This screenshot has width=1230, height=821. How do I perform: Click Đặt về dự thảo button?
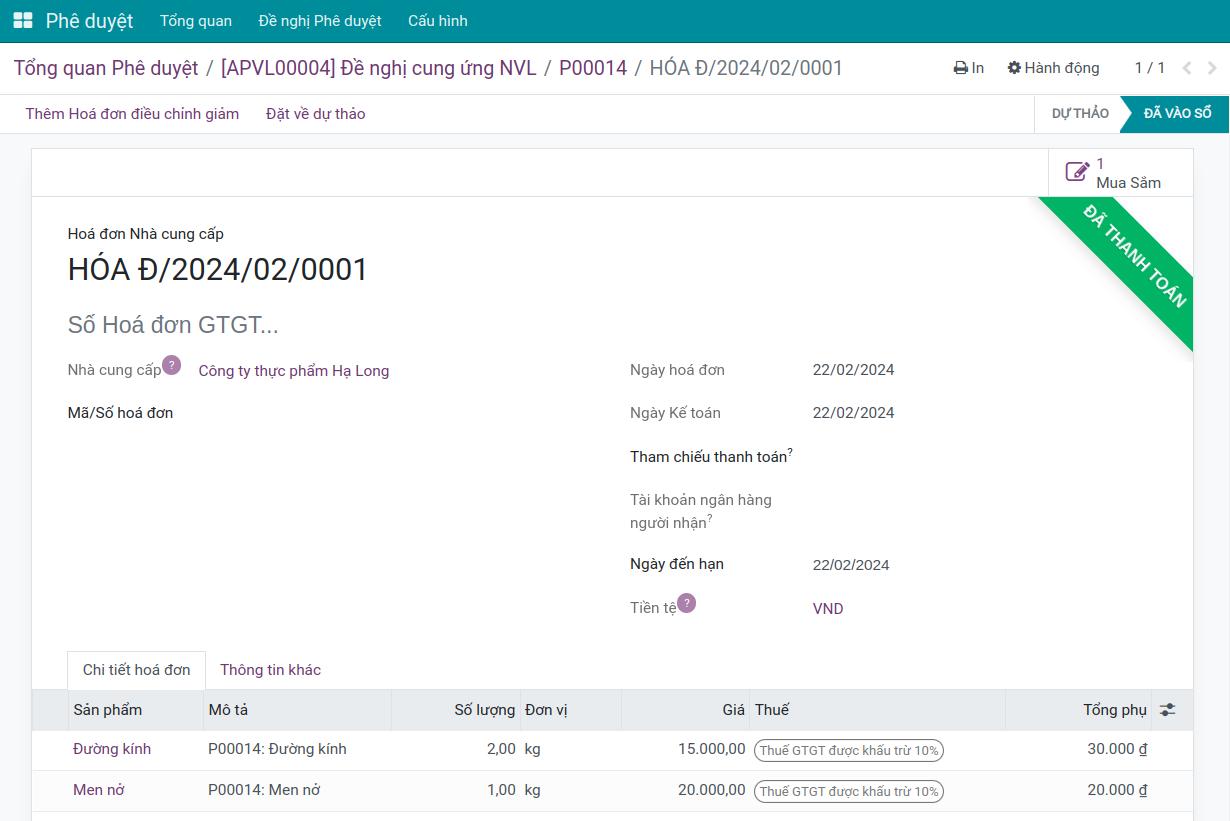(316, 114)
